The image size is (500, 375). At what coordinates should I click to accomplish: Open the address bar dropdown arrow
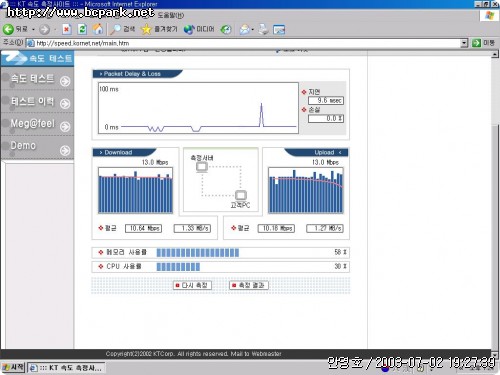464,43
